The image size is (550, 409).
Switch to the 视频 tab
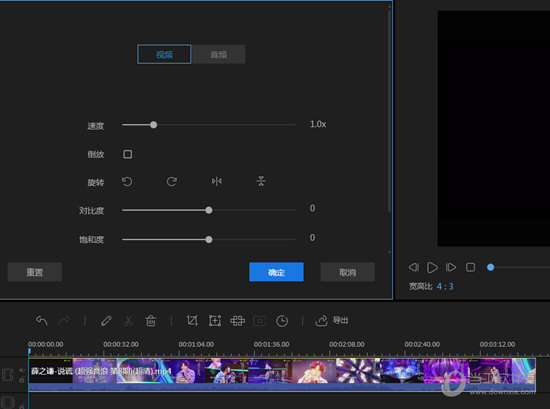tap(164, 54)
